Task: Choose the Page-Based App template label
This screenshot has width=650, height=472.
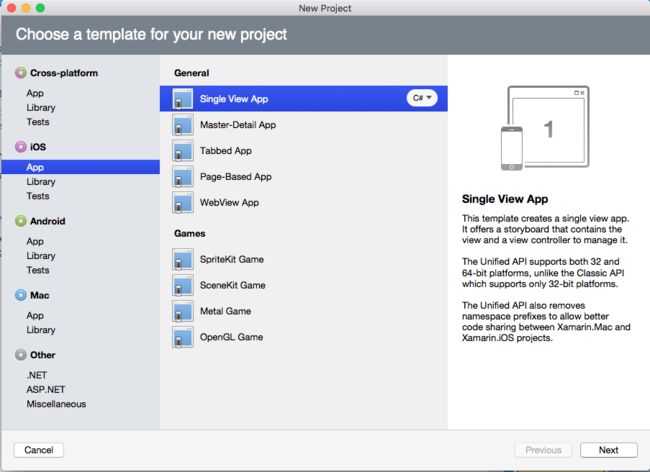Action: 235,177
